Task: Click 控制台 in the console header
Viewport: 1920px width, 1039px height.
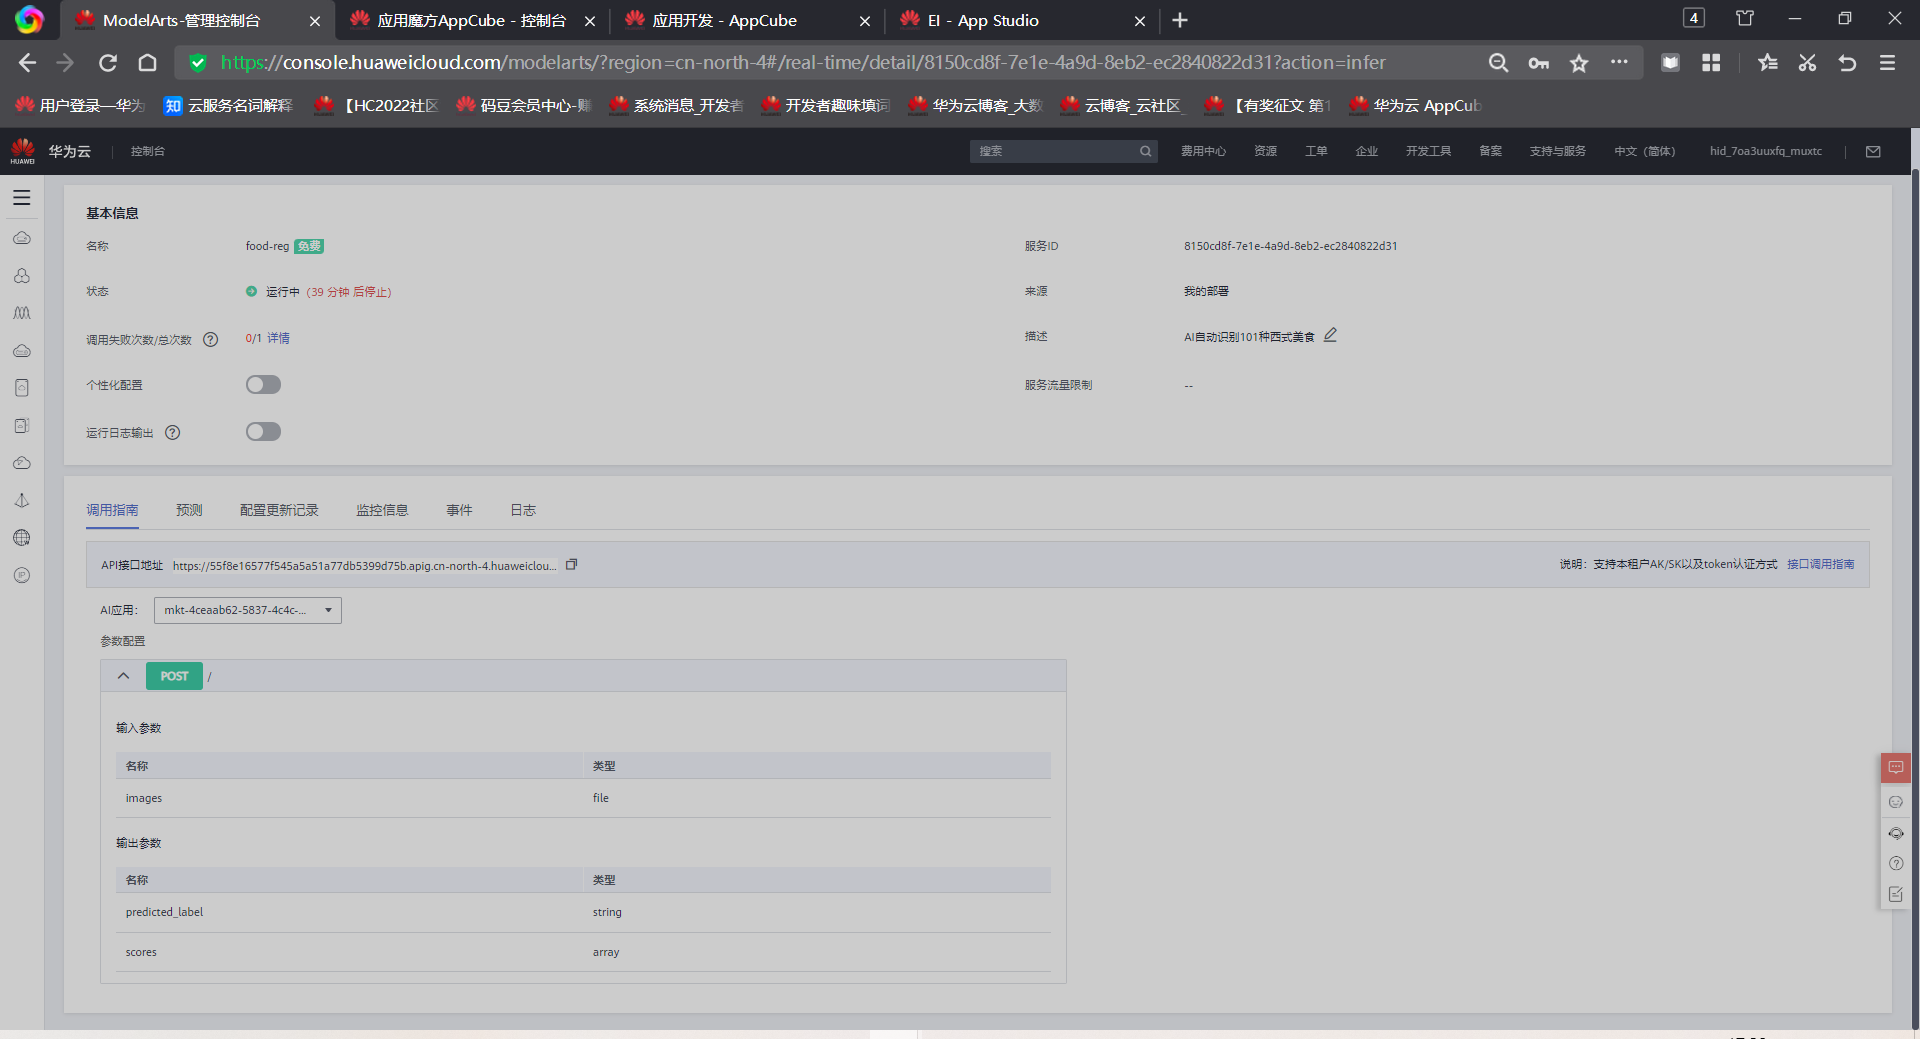Action: click(147, 151)
